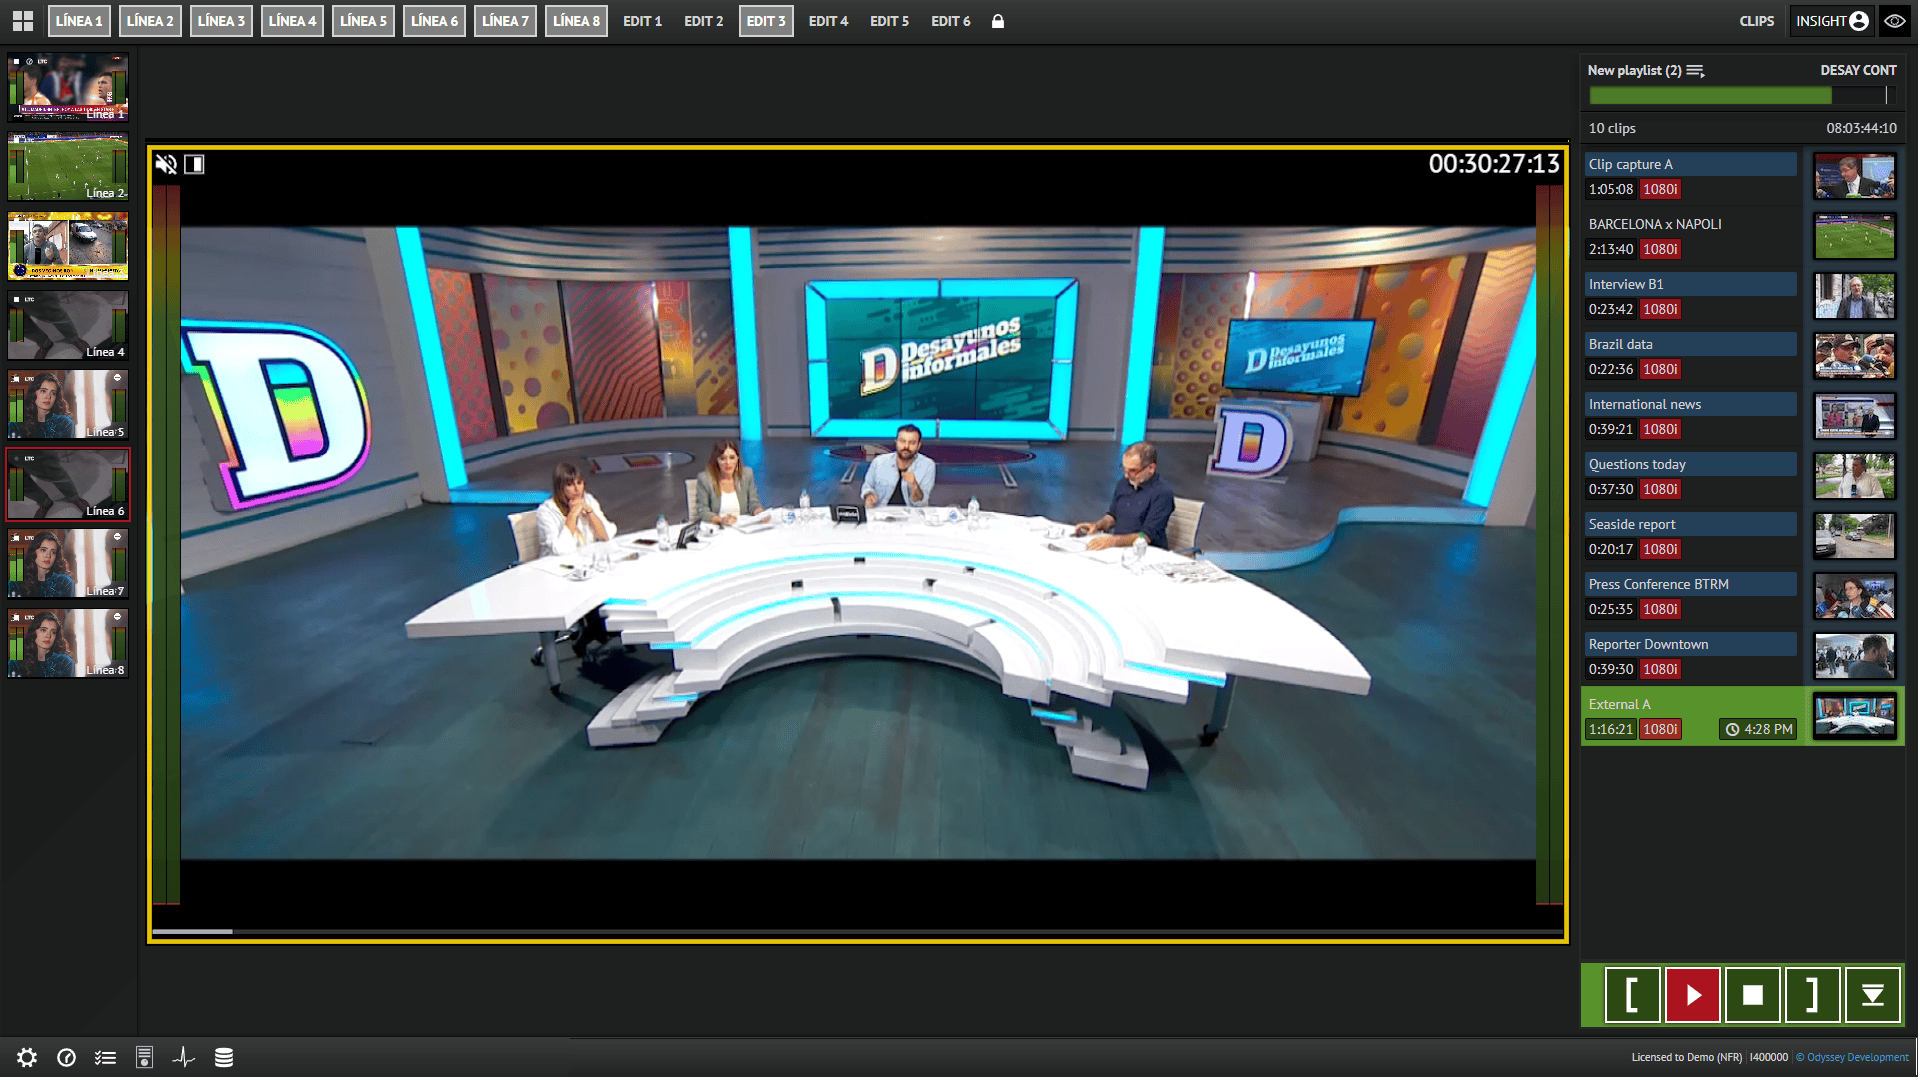Toggle the padlock lock icon
Screen dimensions: 1920x1080
click(x=997, y=21)
